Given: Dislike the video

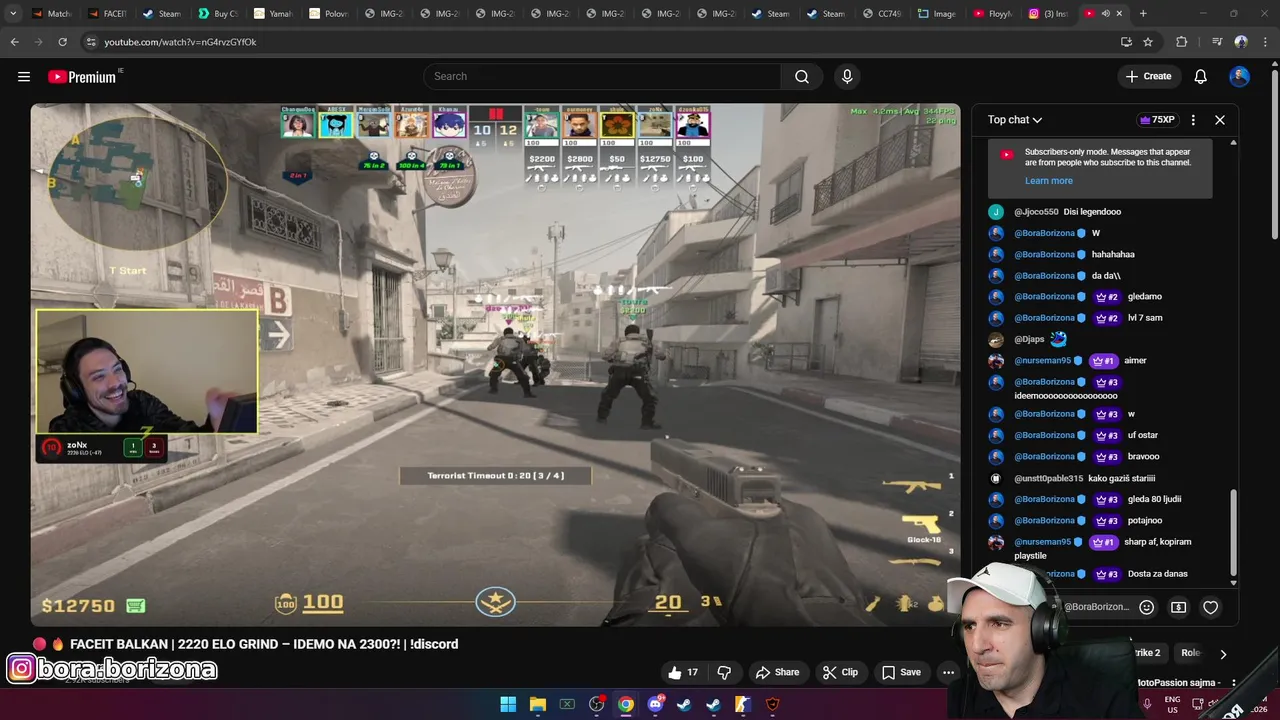Looking at the screenshot, I should pyautogui.click(x=725, y=672).
